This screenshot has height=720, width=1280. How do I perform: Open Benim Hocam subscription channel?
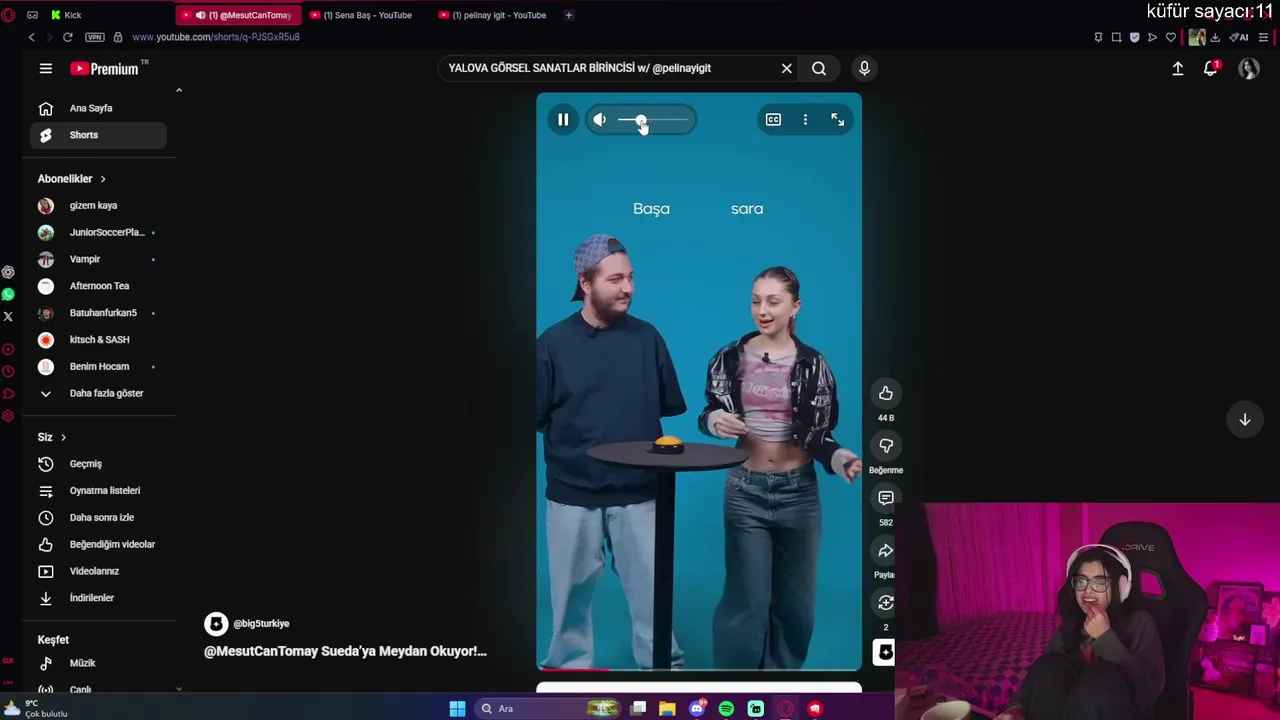point(98,366)
